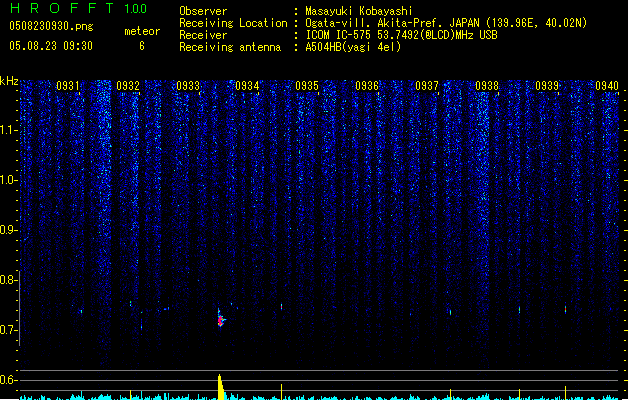Viewport: 629px width, 400px height.
Task: Click the 'Observer' field label
Action: [203, 11]
